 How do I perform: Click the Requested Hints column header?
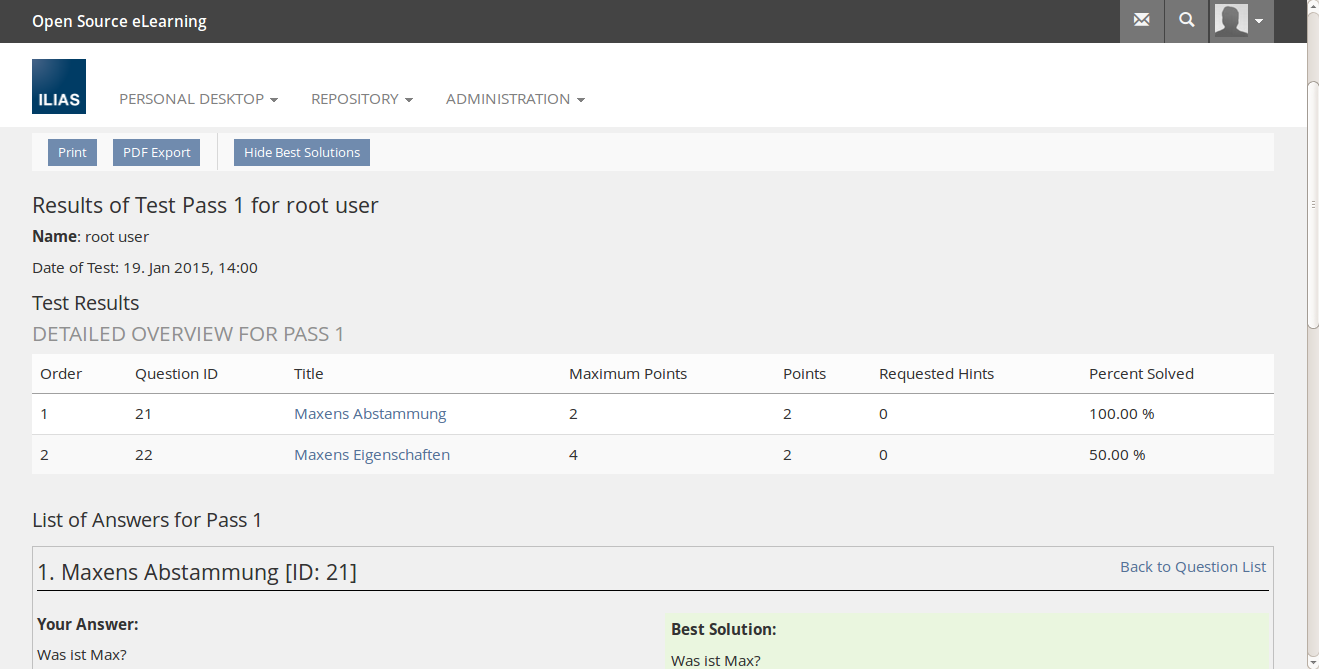pos(936,374)
